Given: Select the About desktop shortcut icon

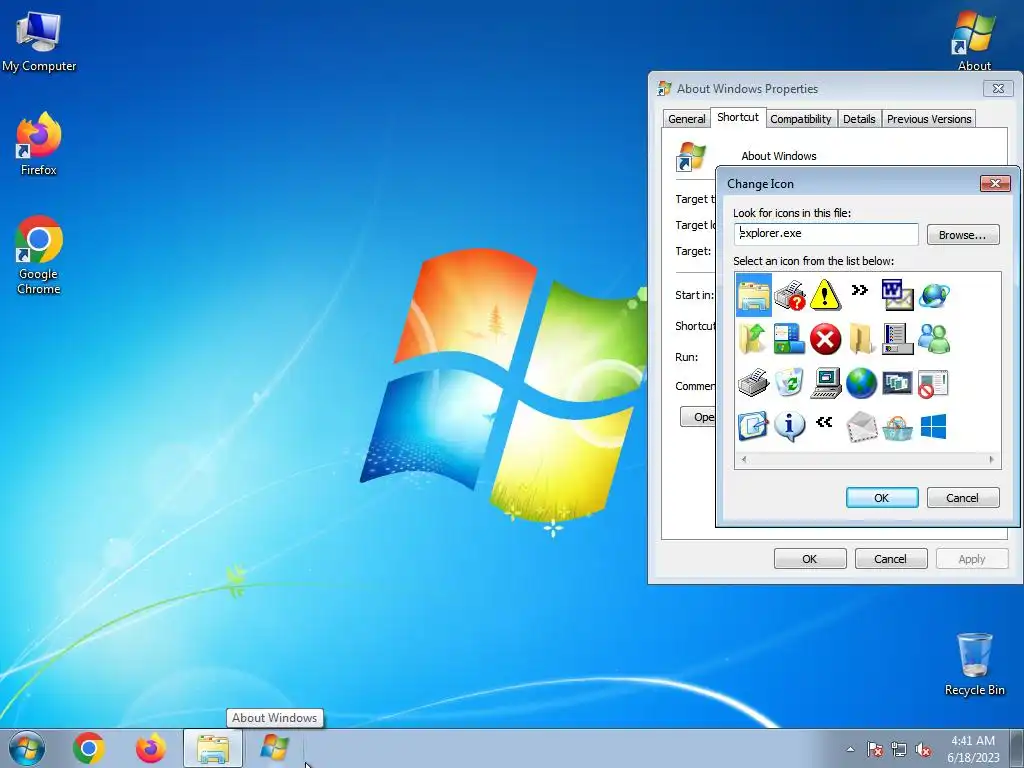Looking at the screenshot, I should [974, 40].
